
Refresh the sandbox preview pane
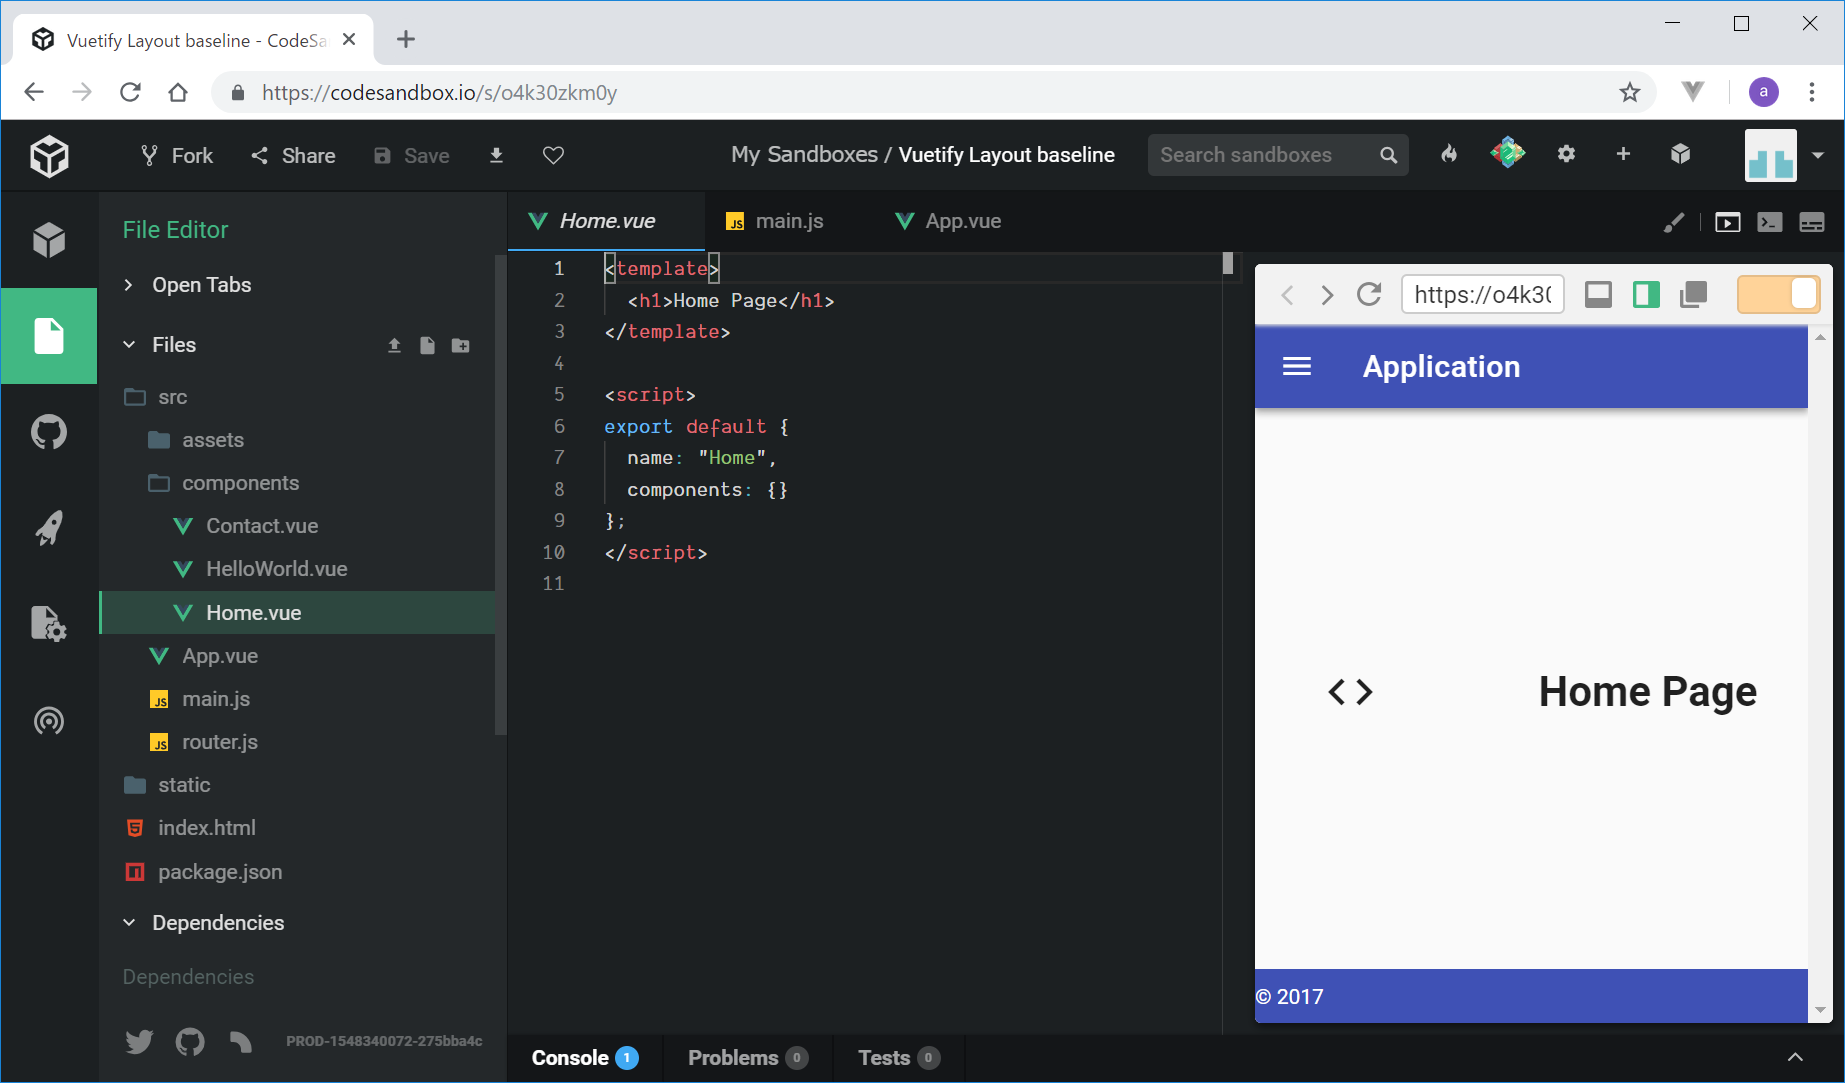[1368, 295]
